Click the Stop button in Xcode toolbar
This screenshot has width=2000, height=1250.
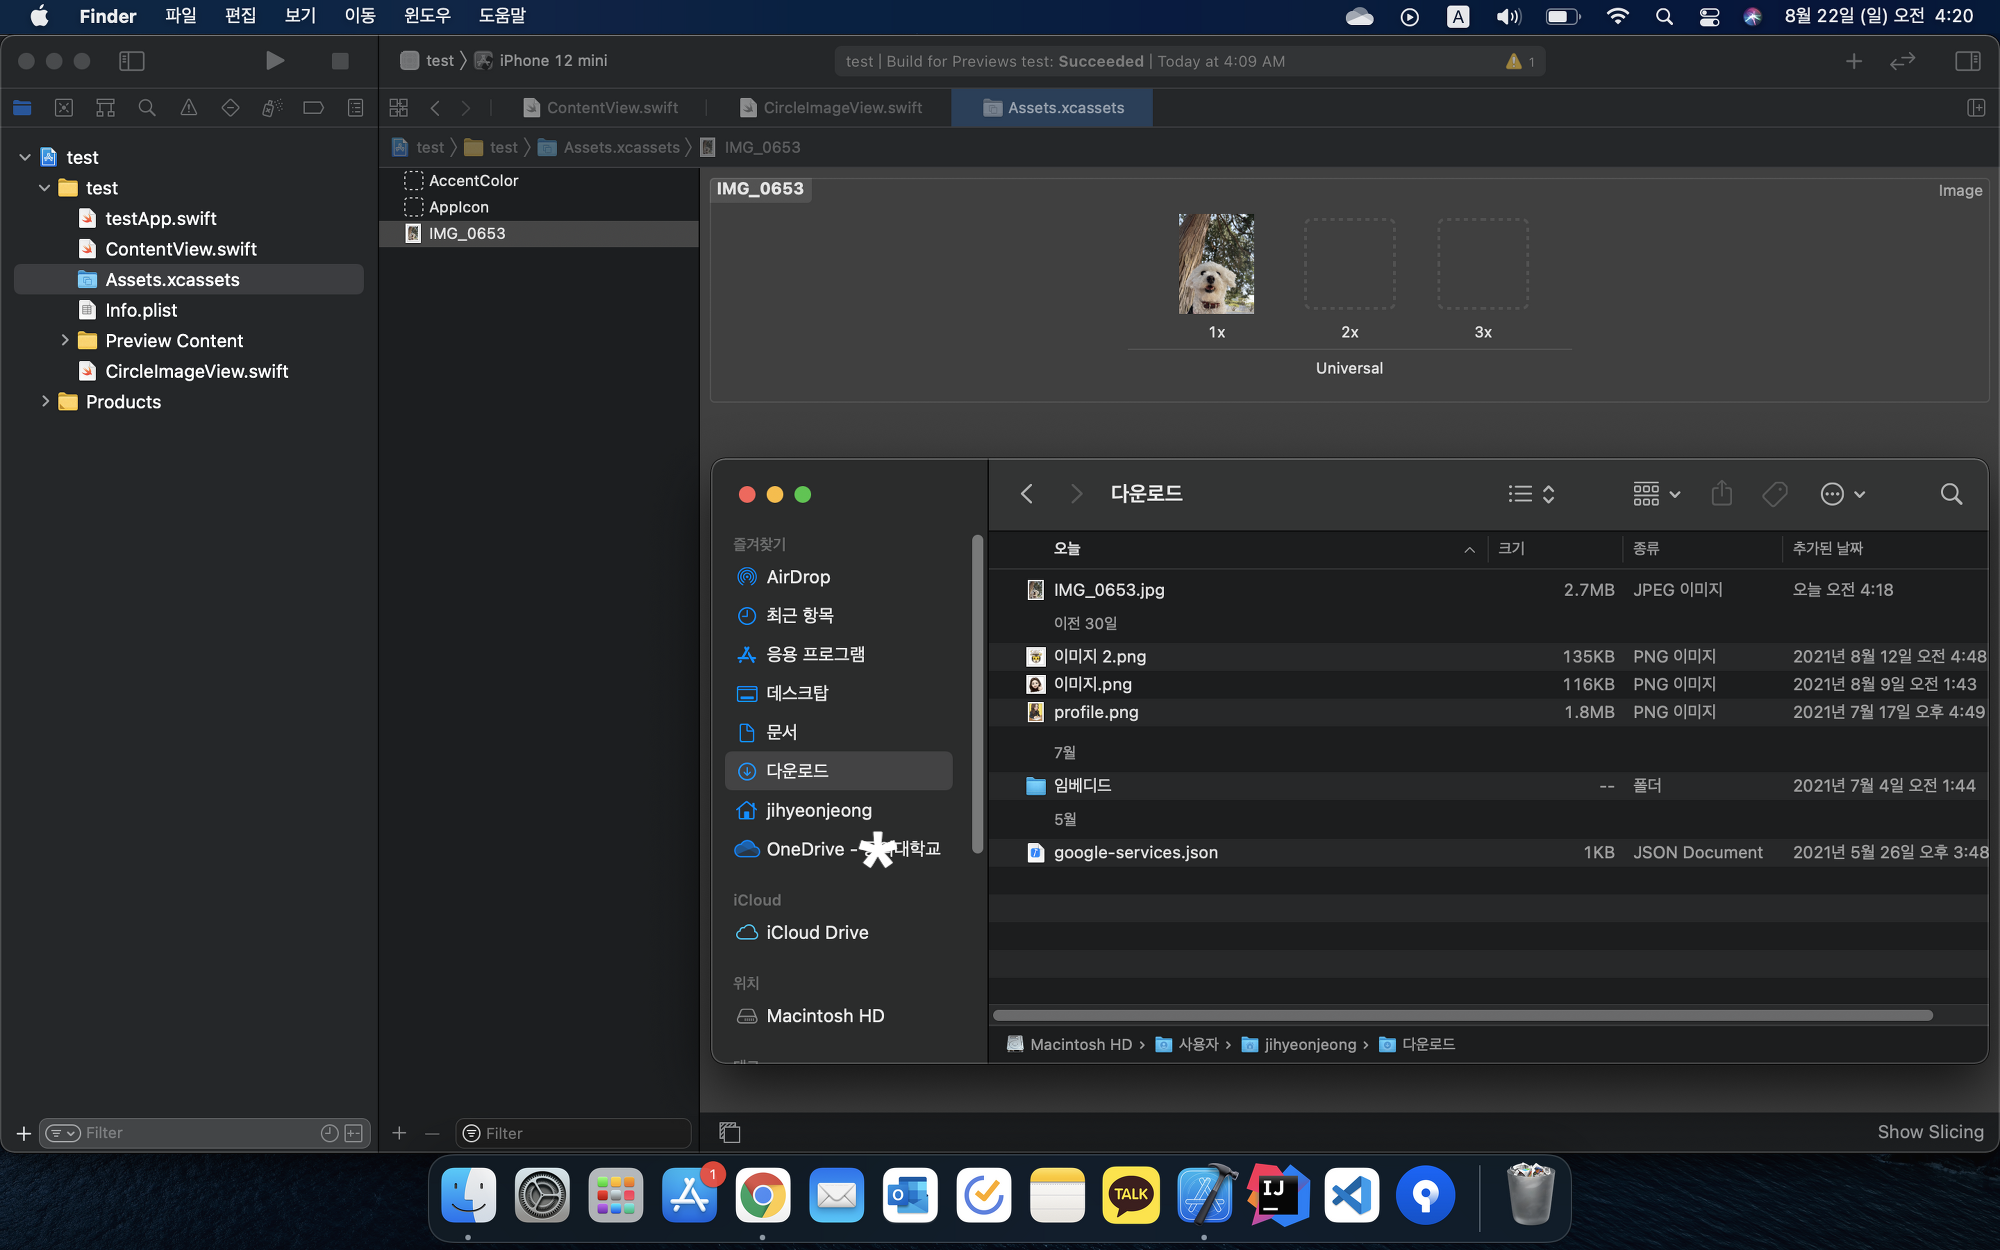click(x=340, y=61)
